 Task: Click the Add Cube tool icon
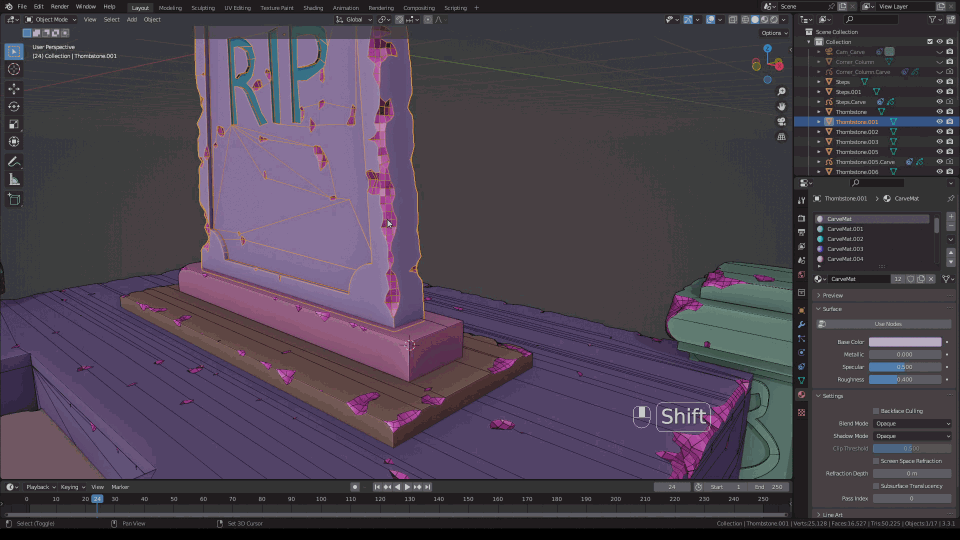[14, 199]
